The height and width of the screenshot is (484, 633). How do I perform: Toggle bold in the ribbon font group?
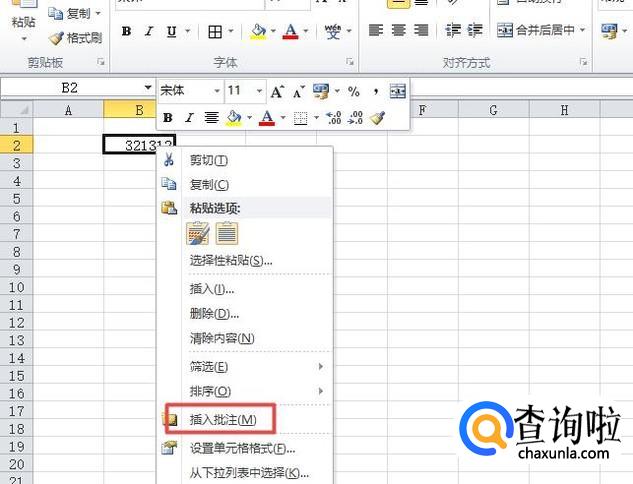pos(126,32)
